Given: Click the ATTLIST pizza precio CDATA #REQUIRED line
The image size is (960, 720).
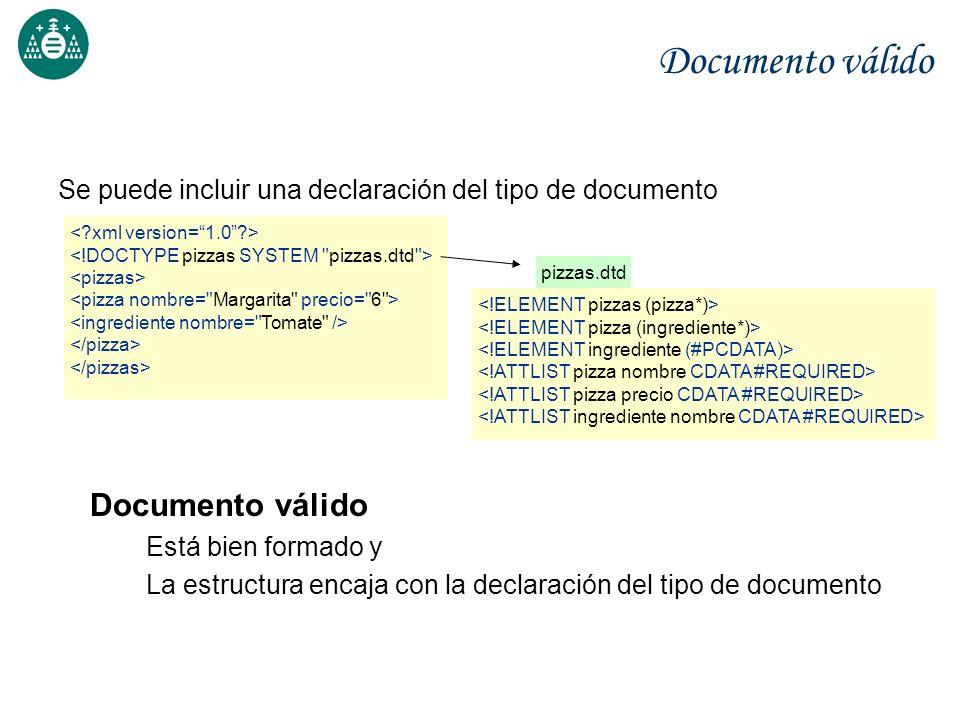Looking at the screenshot, I should coord(670,394).
